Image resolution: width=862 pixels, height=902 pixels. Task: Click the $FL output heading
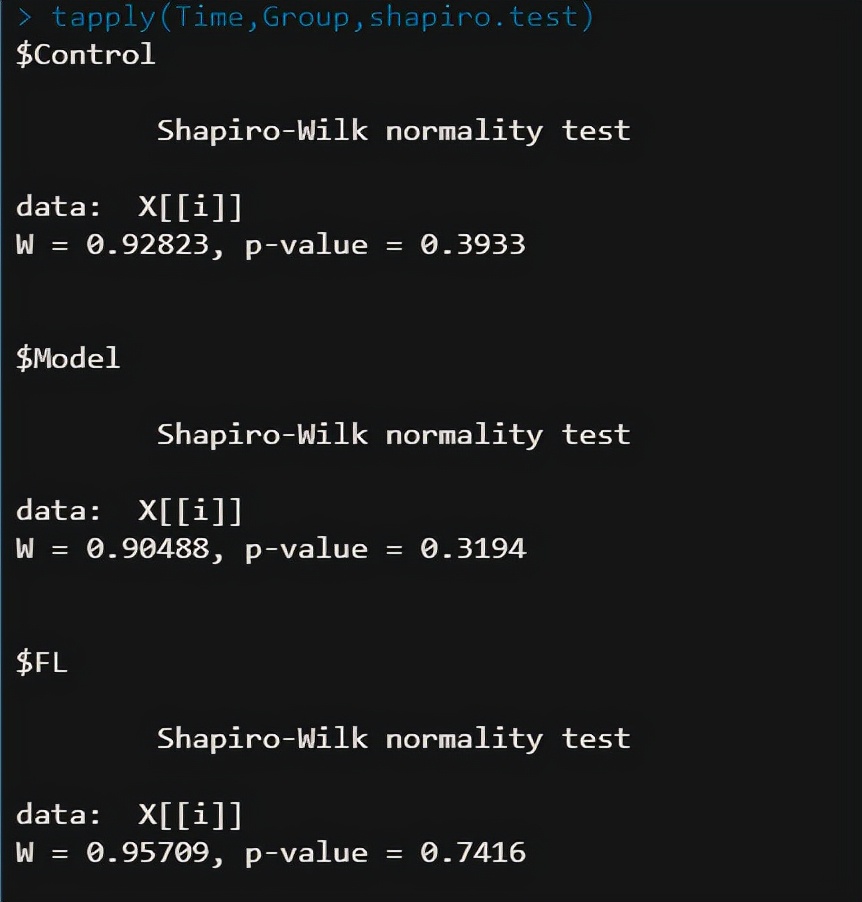(x=42, y=662)
